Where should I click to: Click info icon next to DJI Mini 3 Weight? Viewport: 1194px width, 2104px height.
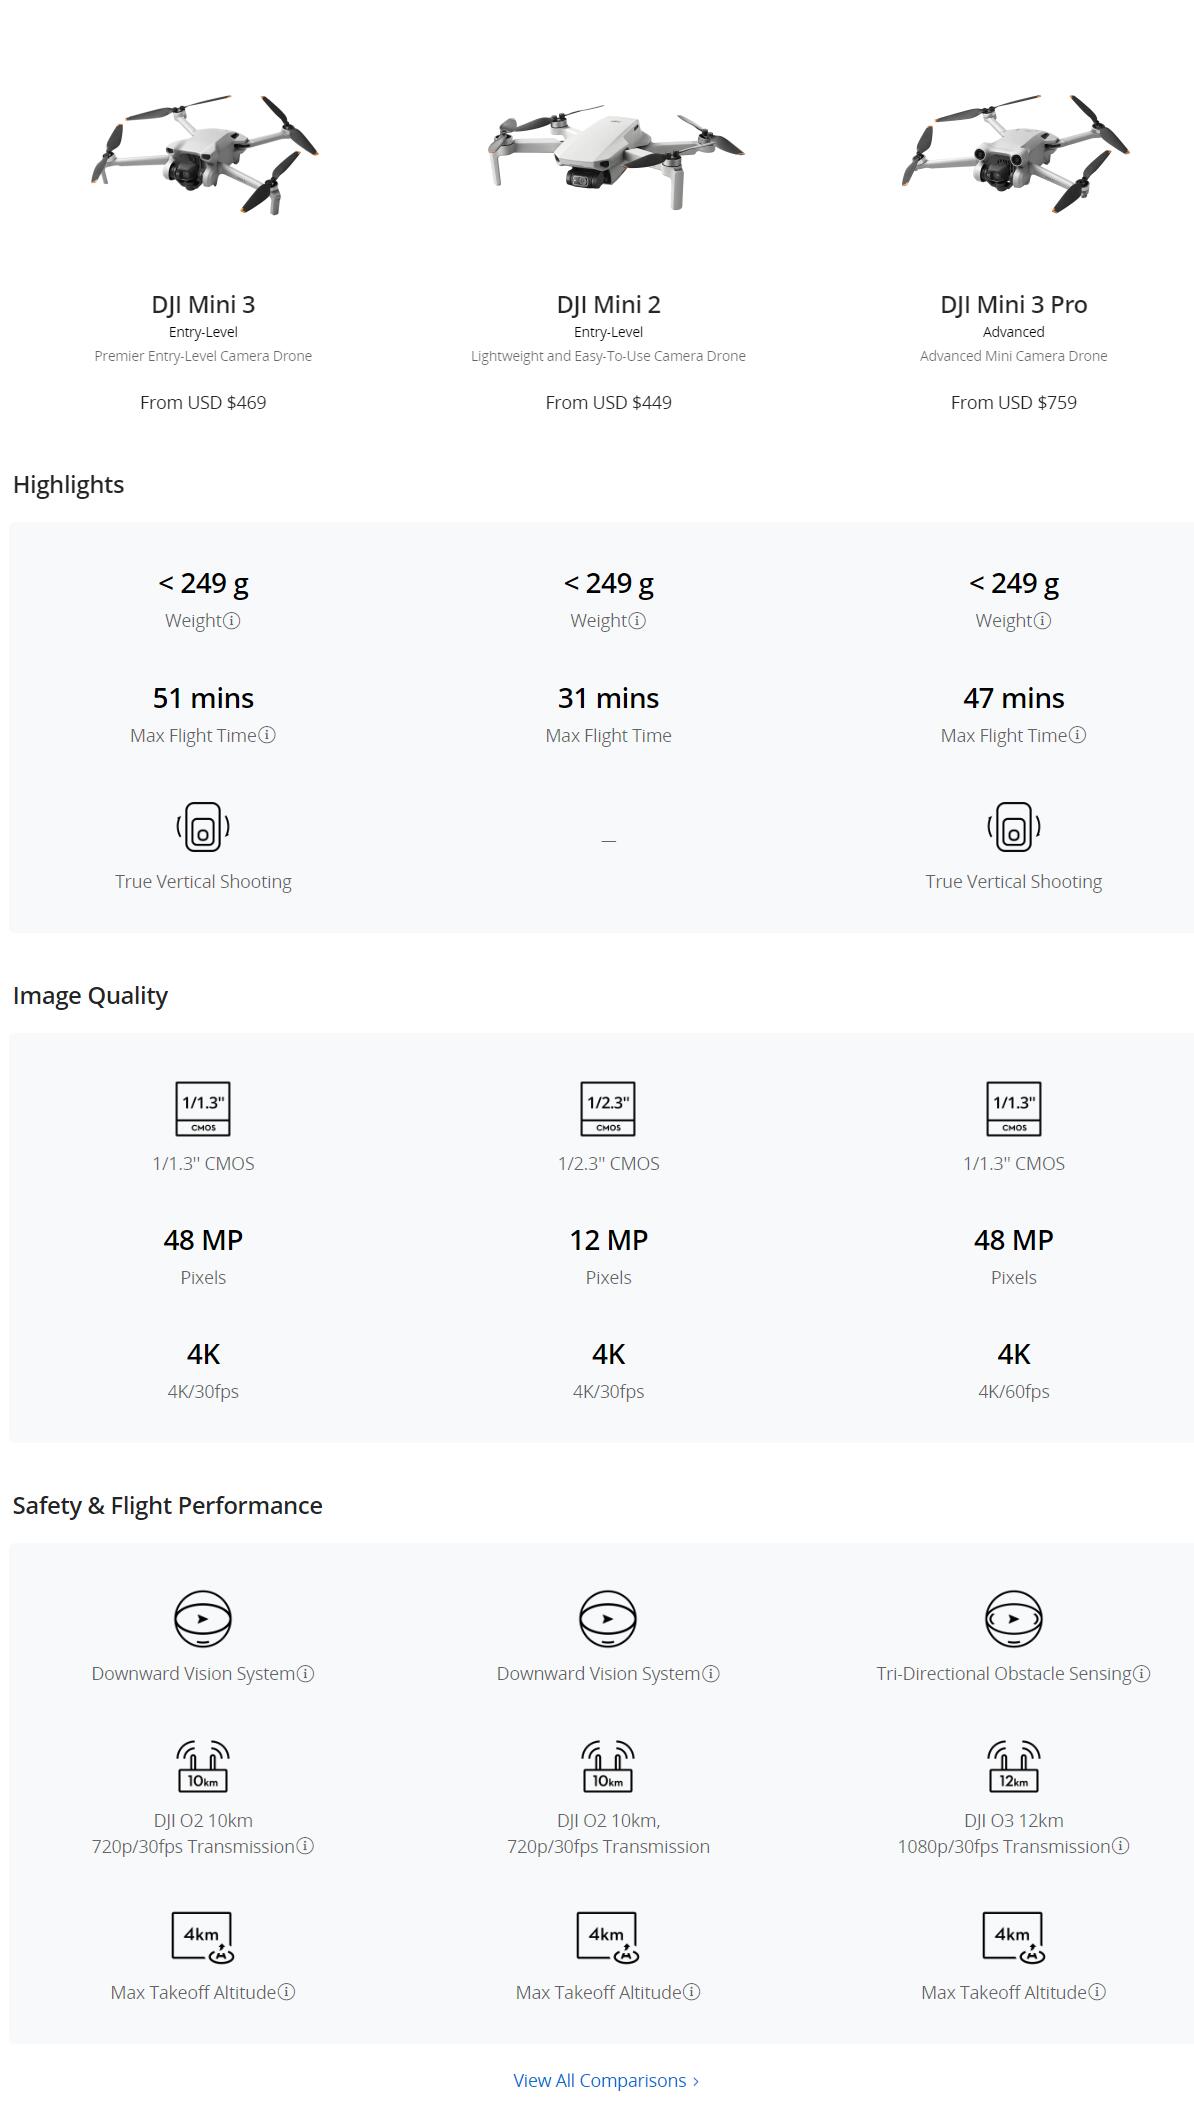point(232,621)
